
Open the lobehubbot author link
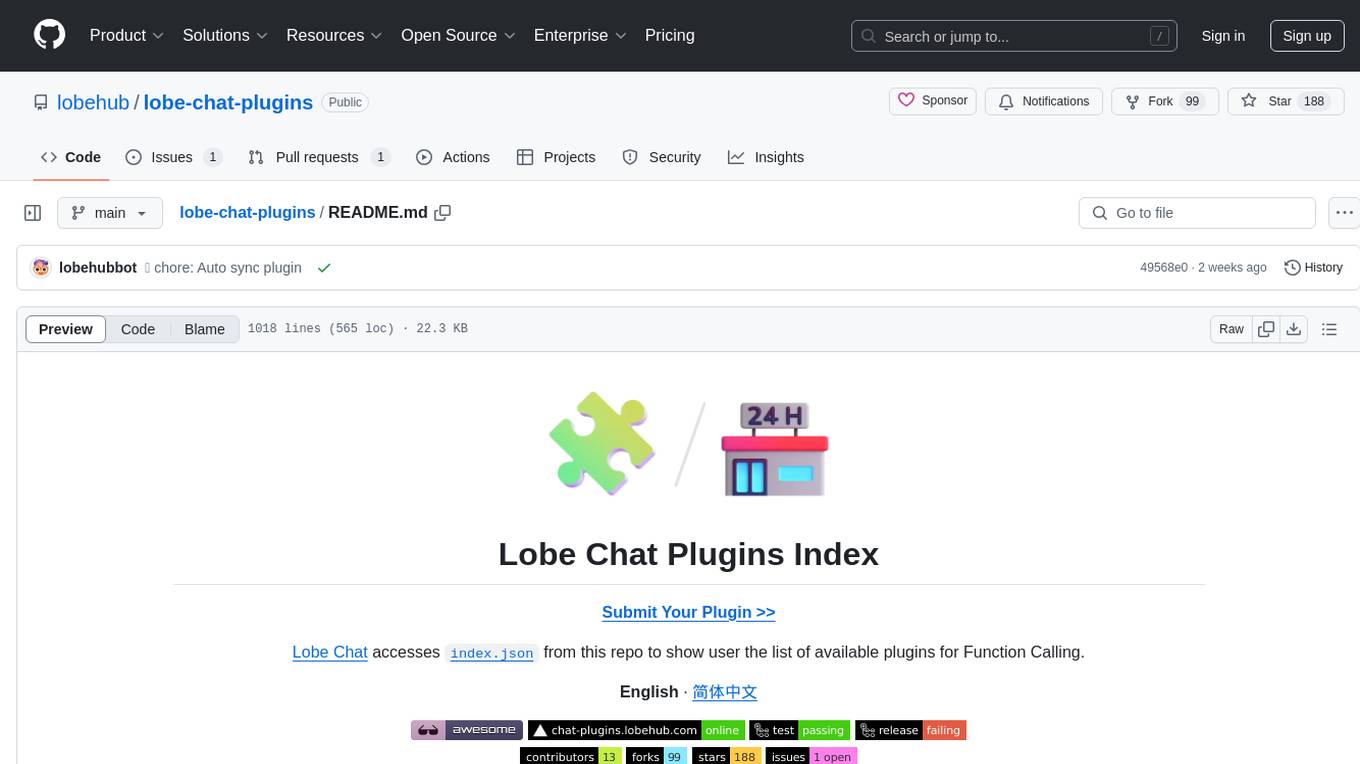pos(98,268)
